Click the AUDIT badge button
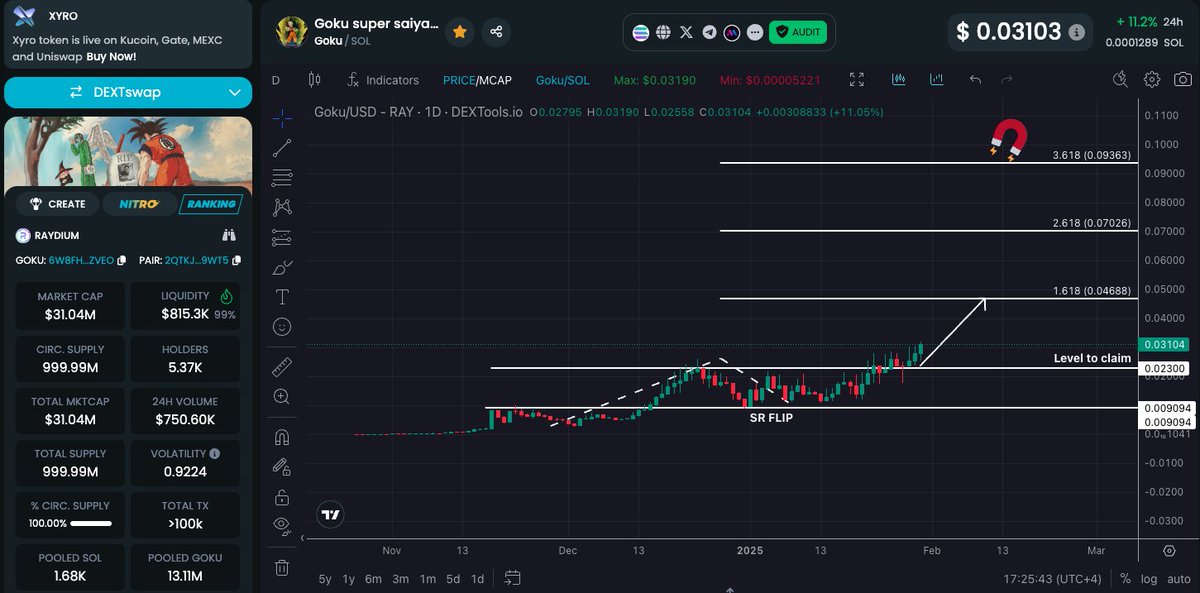 (x=797, y=32)
